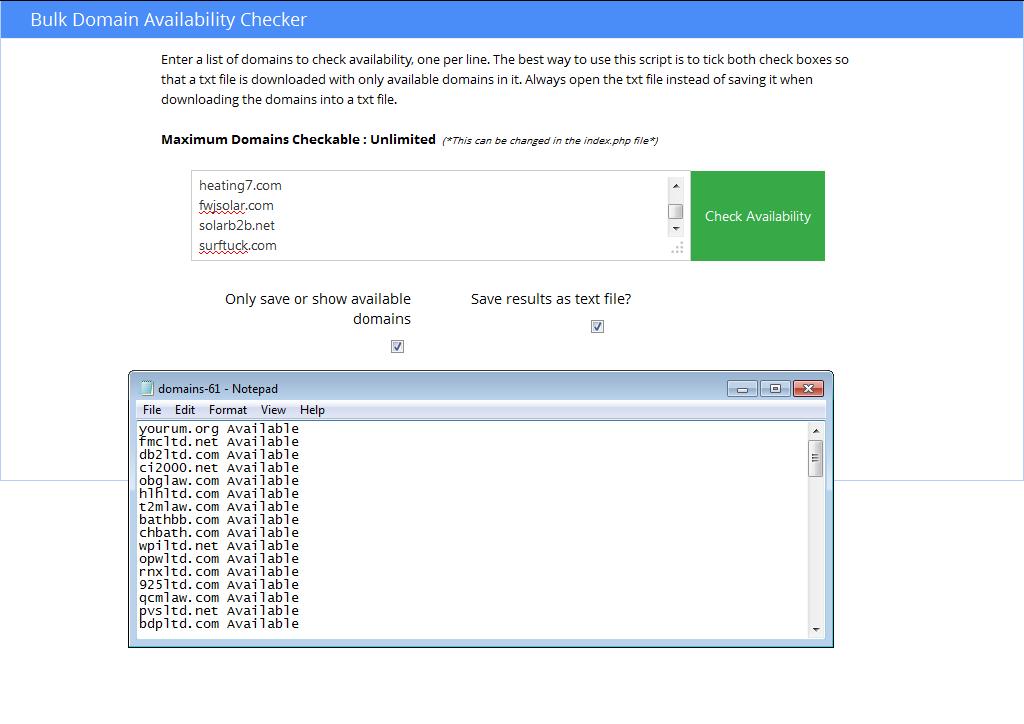This screenshot has width=1024, height=724.
Task: Click the 'domains-61 - Notepad' window title
Action: (218, 389)
